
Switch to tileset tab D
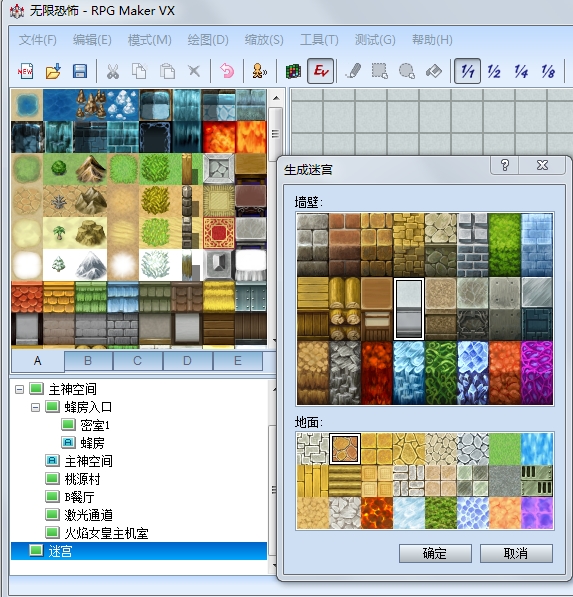[x=187, y=361]
